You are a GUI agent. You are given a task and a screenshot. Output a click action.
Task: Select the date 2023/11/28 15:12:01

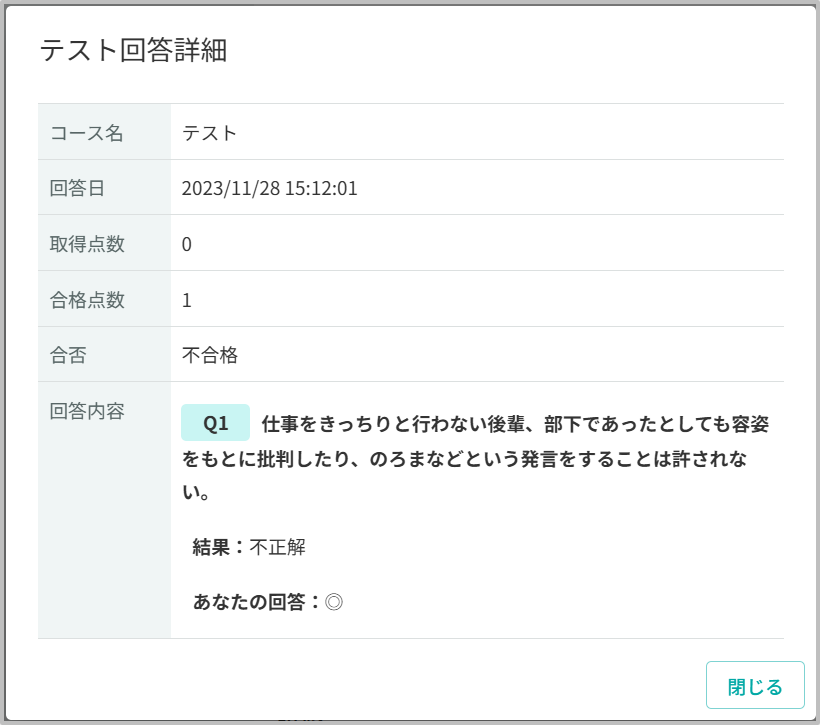pyautogui.click(x=269, y=188)
